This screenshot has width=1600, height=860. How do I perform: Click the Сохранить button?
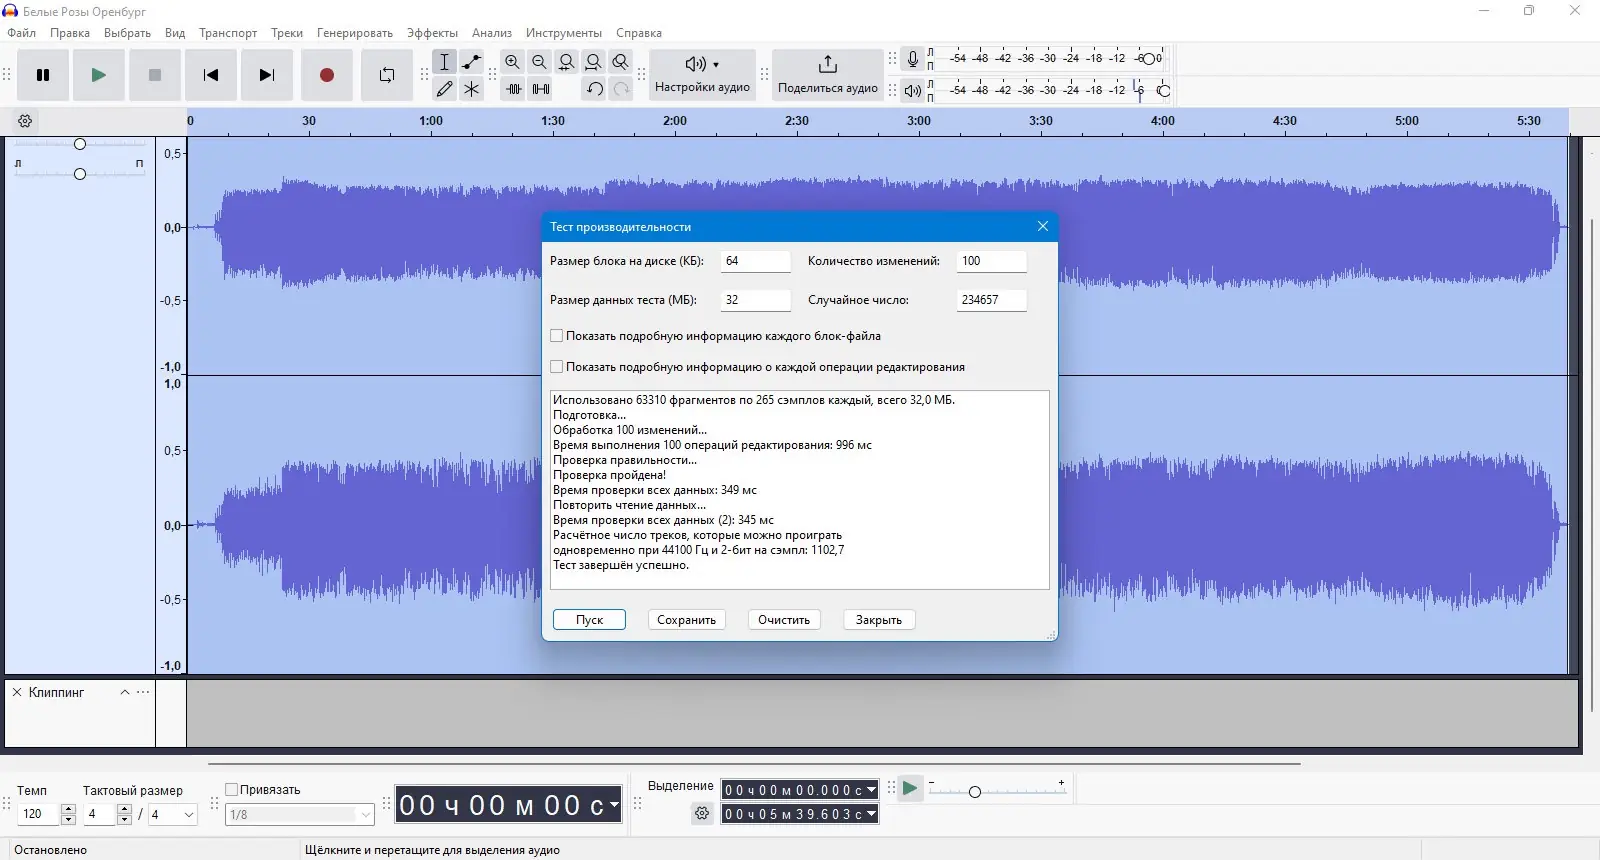pyautogui.click(x=686, y=620)
